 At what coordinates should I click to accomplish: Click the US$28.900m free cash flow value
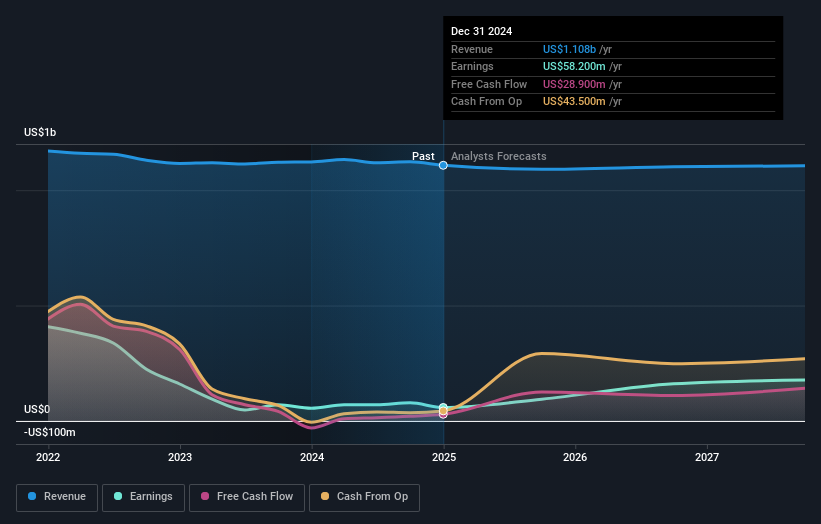(574, 84)
